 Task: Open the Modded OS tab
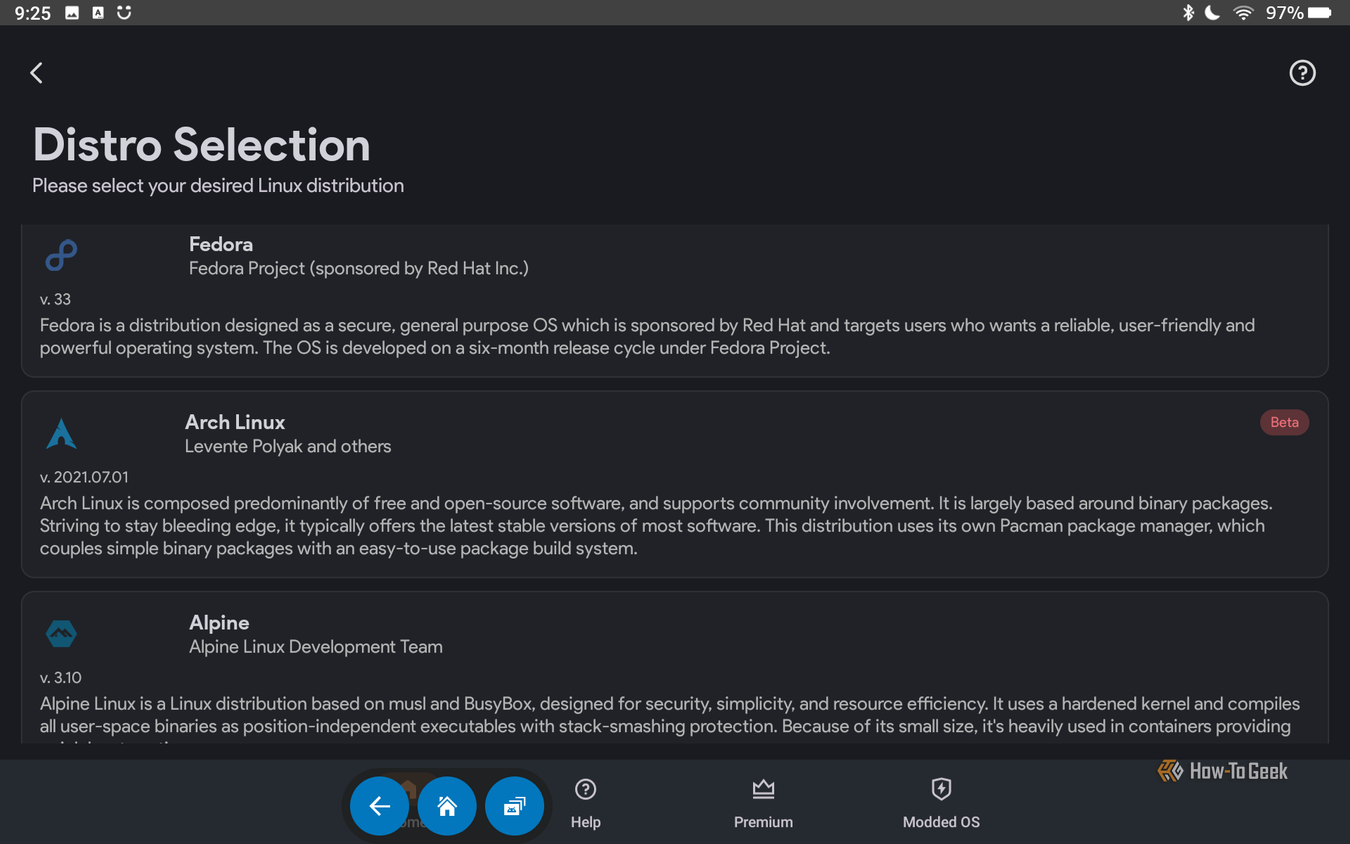941,804
